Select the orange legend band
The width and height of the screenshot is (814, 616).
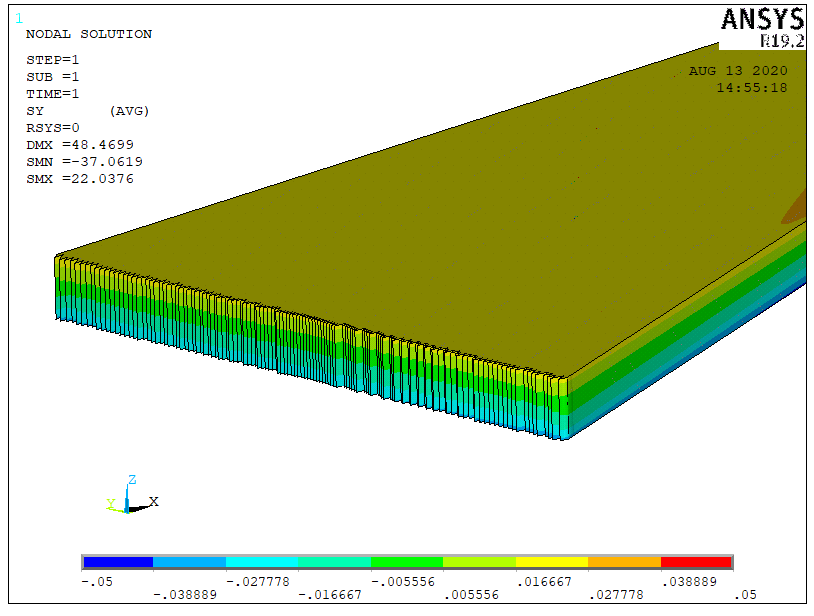pyautogui.click(x=624, y=562)
